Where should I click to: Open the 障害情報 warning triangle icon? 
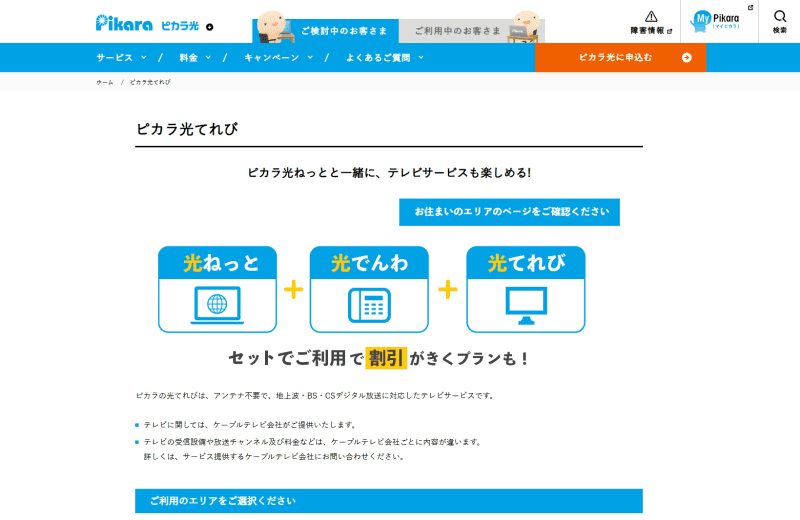coord(651,17)
